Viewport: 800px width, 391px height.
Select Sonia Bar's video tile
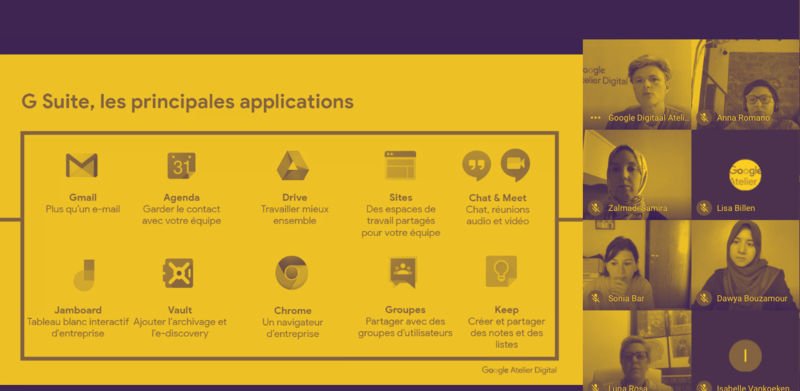[x=637, y=265]
